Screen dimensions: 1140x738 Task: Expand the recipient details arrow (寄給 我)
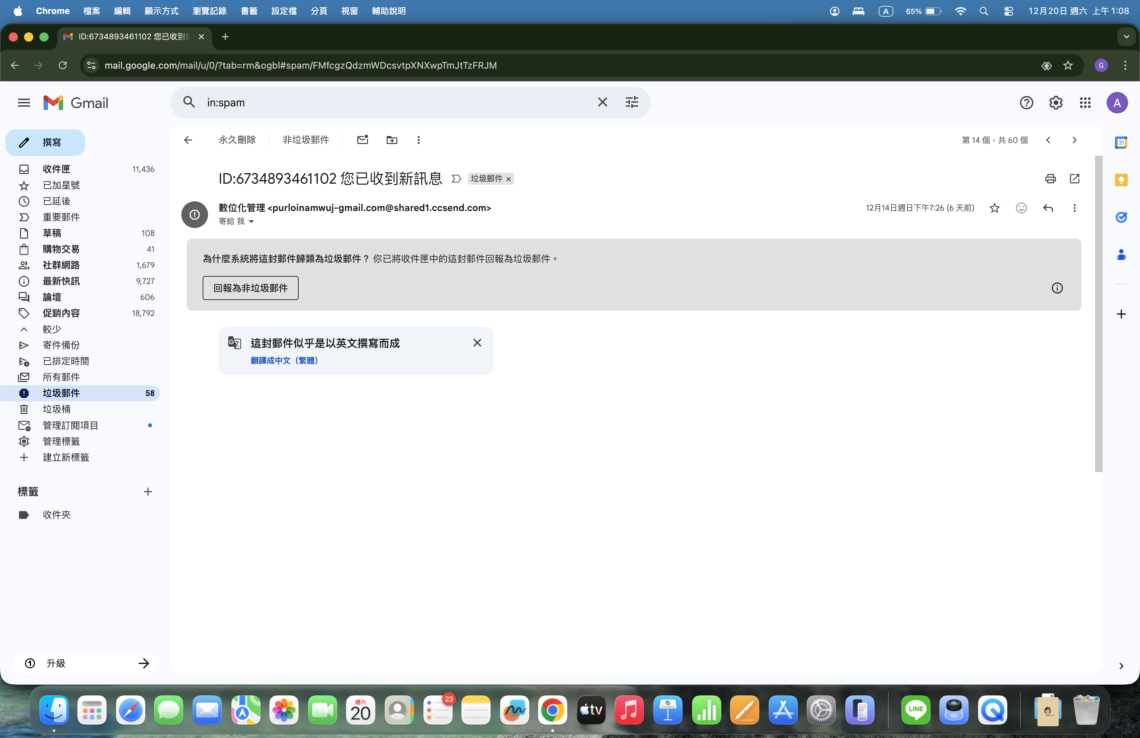coord(252,222)
